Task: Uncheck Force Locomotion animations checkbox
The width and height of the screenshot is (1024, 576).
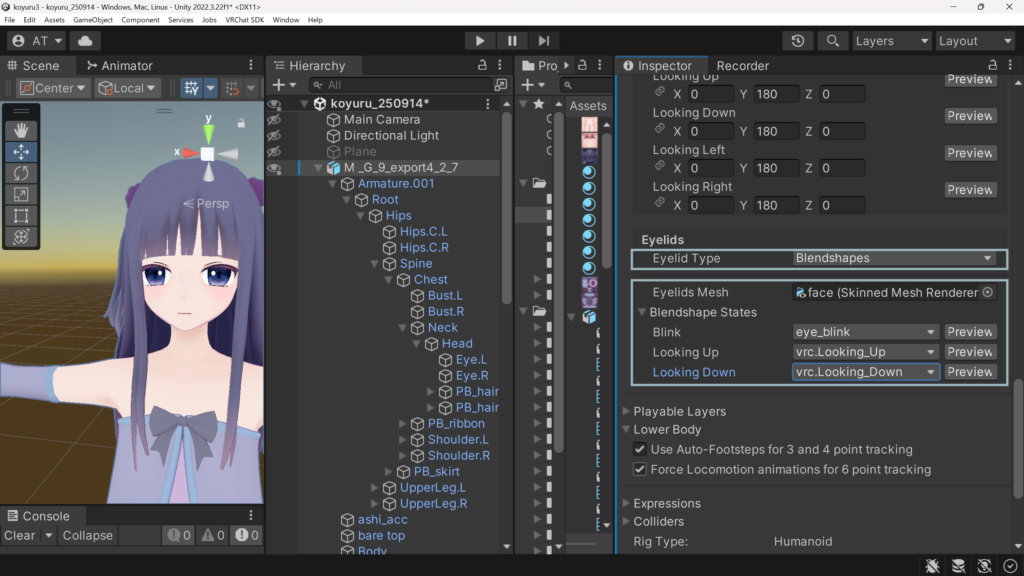Action: pos(640,469)
